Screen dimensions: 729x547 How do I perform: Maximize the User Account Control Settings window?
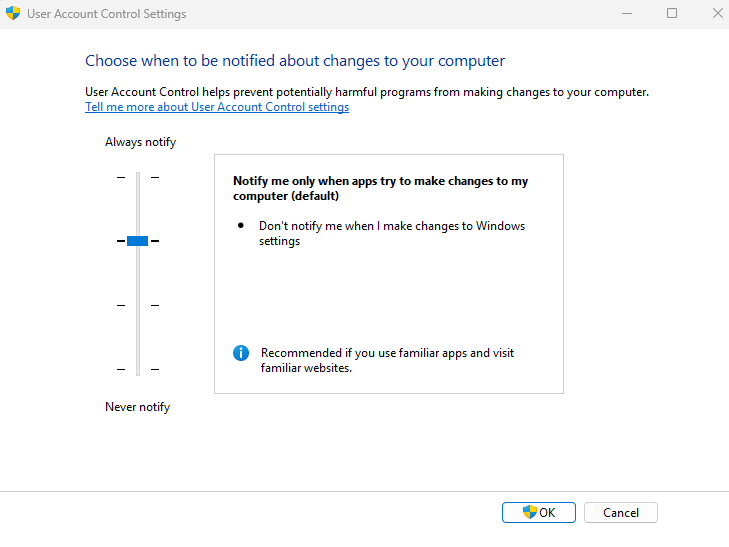(672, 13)
